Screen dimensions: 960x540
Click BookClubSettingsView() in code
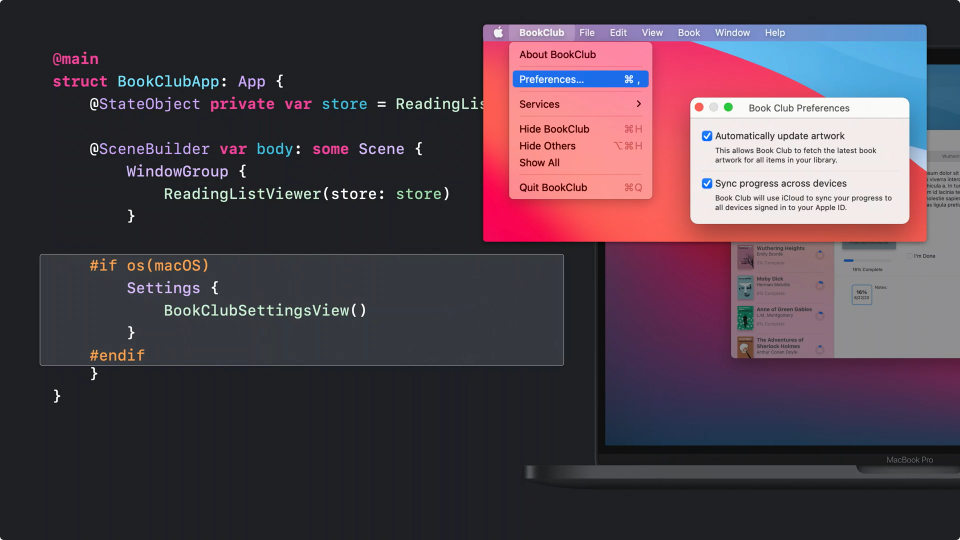265,310
